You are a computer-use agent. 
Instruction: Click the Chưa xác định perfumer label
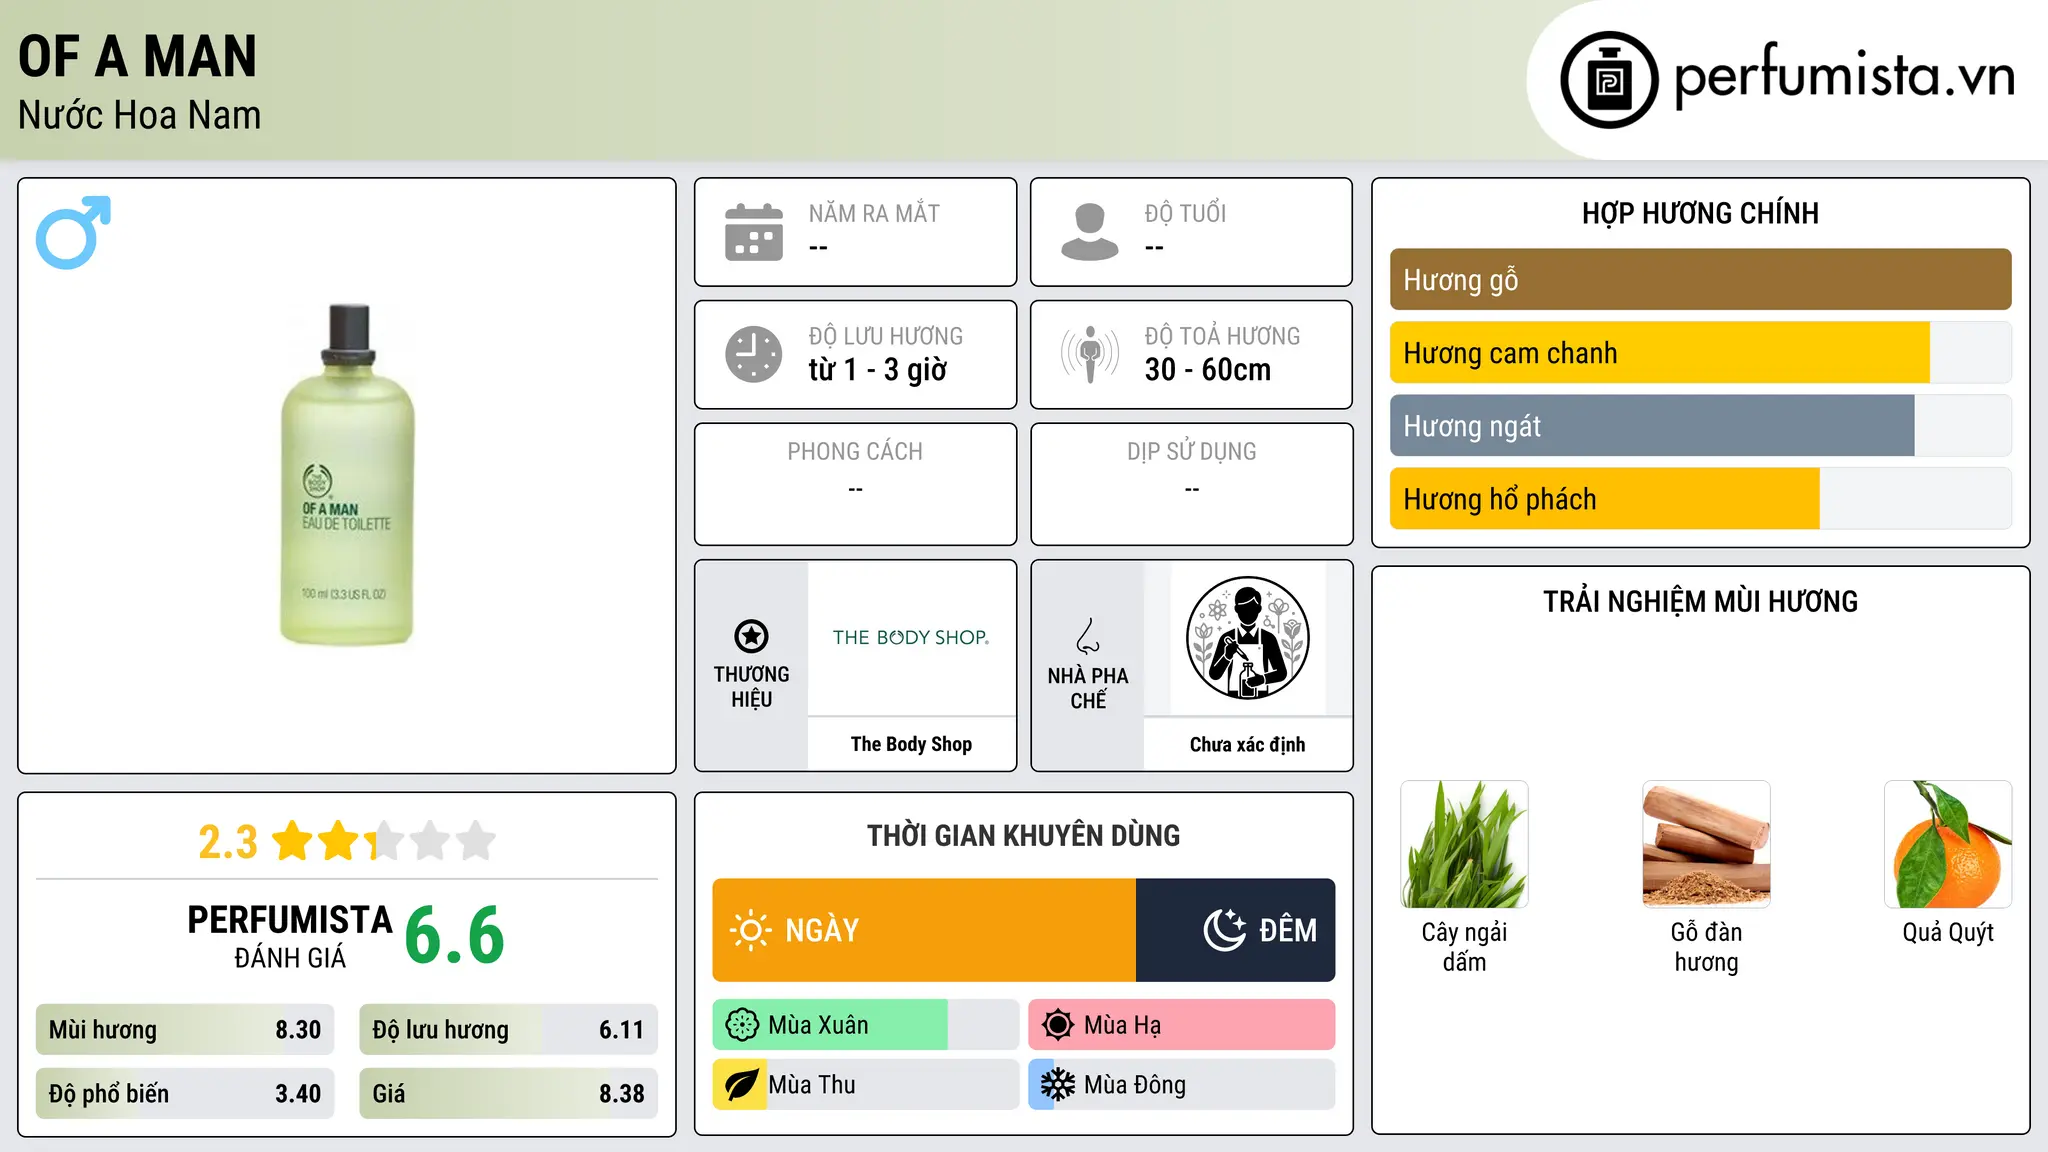click(1247, 744)
